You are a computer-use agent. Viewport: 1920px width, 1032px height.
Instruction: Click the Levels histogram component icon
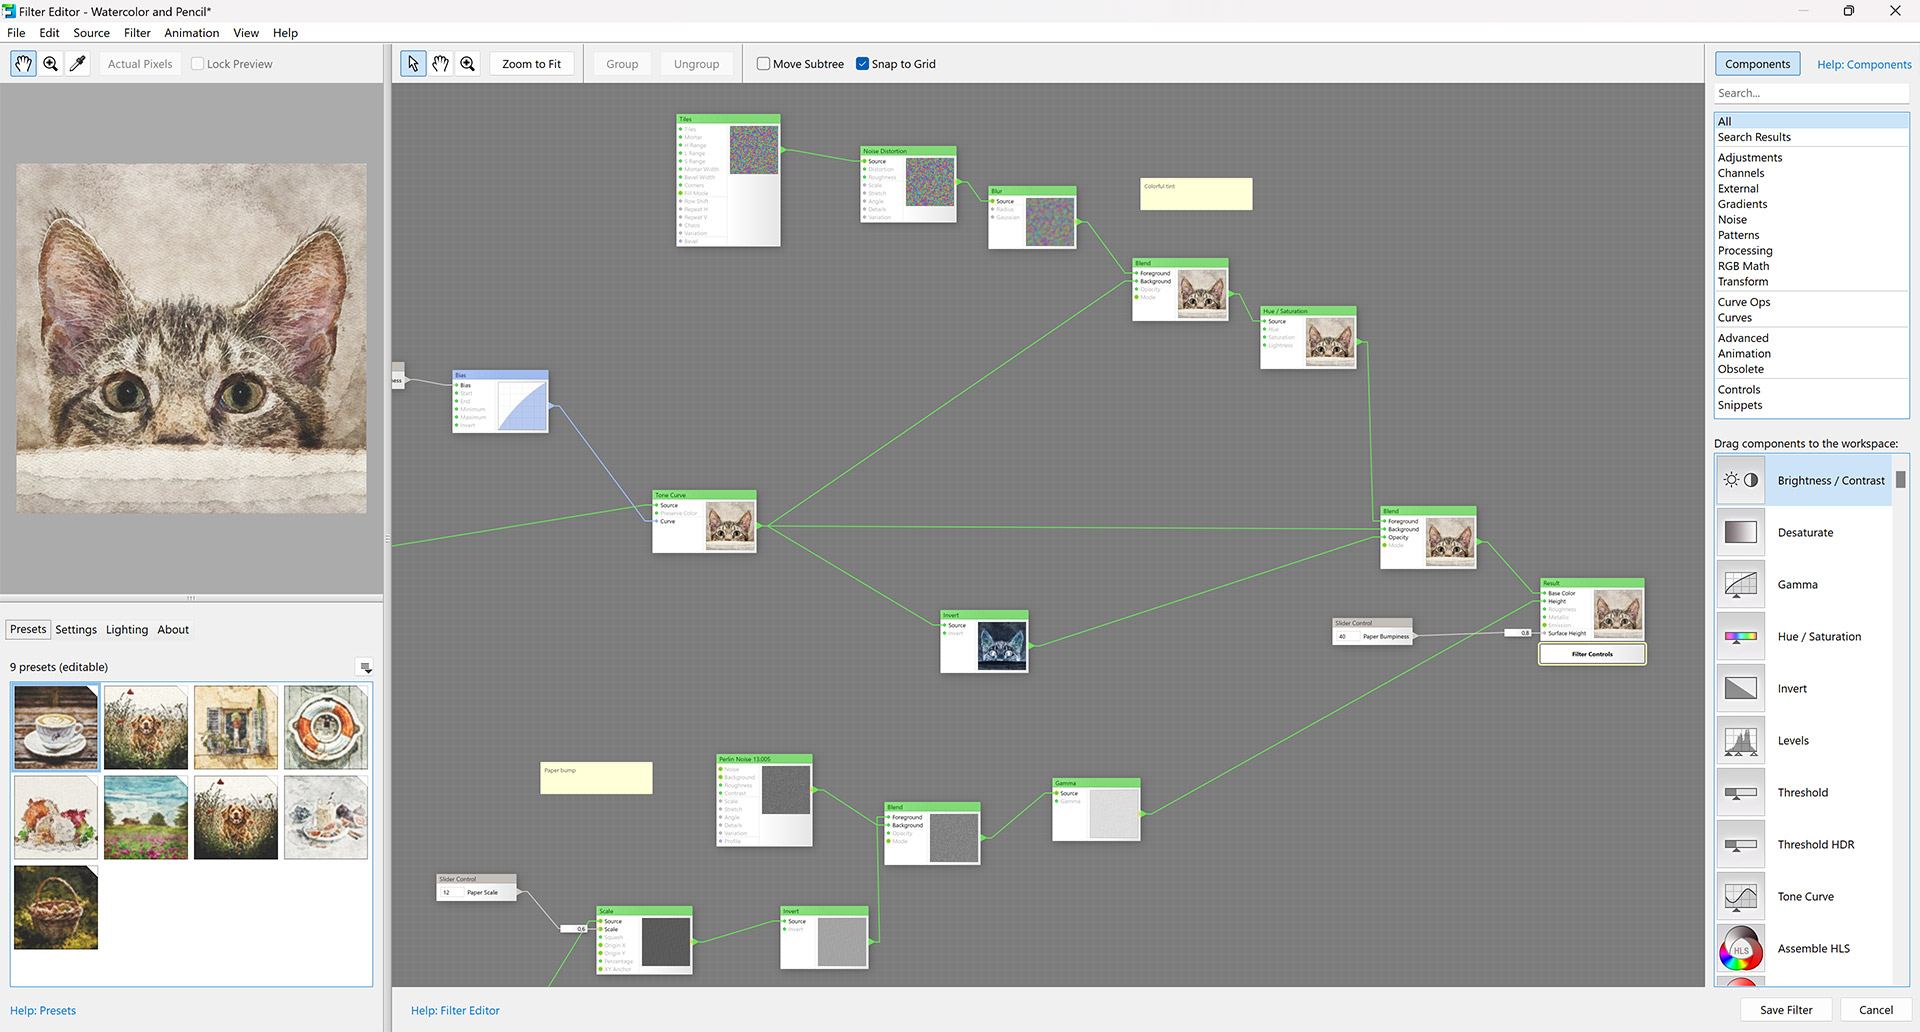click(1740, 741)
